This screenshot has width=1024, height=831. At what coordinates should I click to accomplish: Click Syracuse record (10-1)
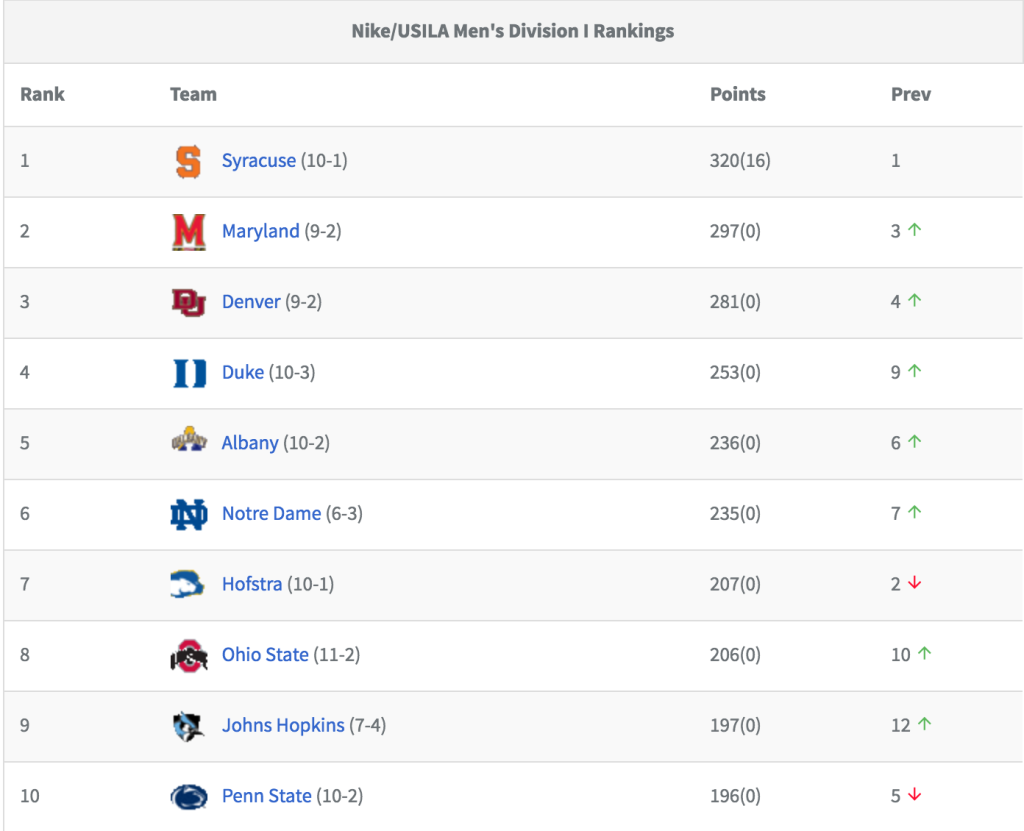pos(324,161)
